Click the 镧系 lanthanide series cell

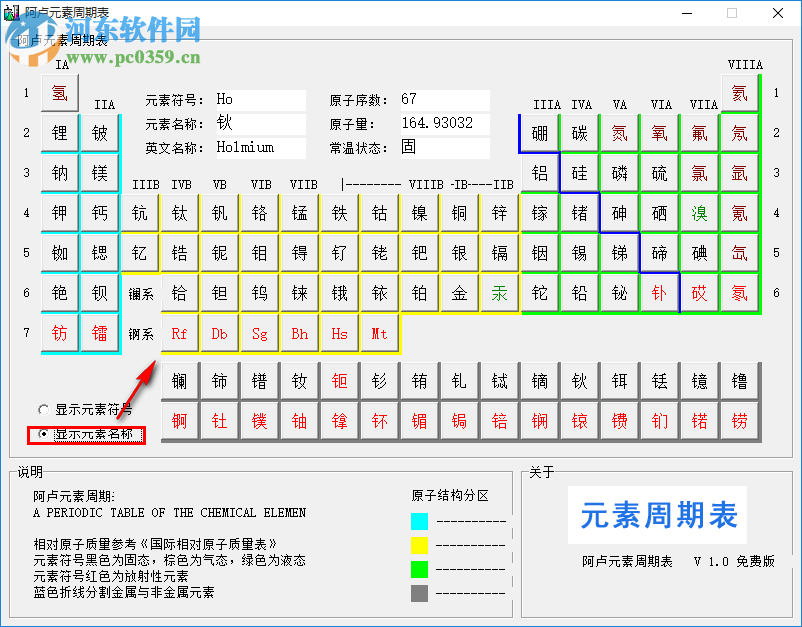140,292
